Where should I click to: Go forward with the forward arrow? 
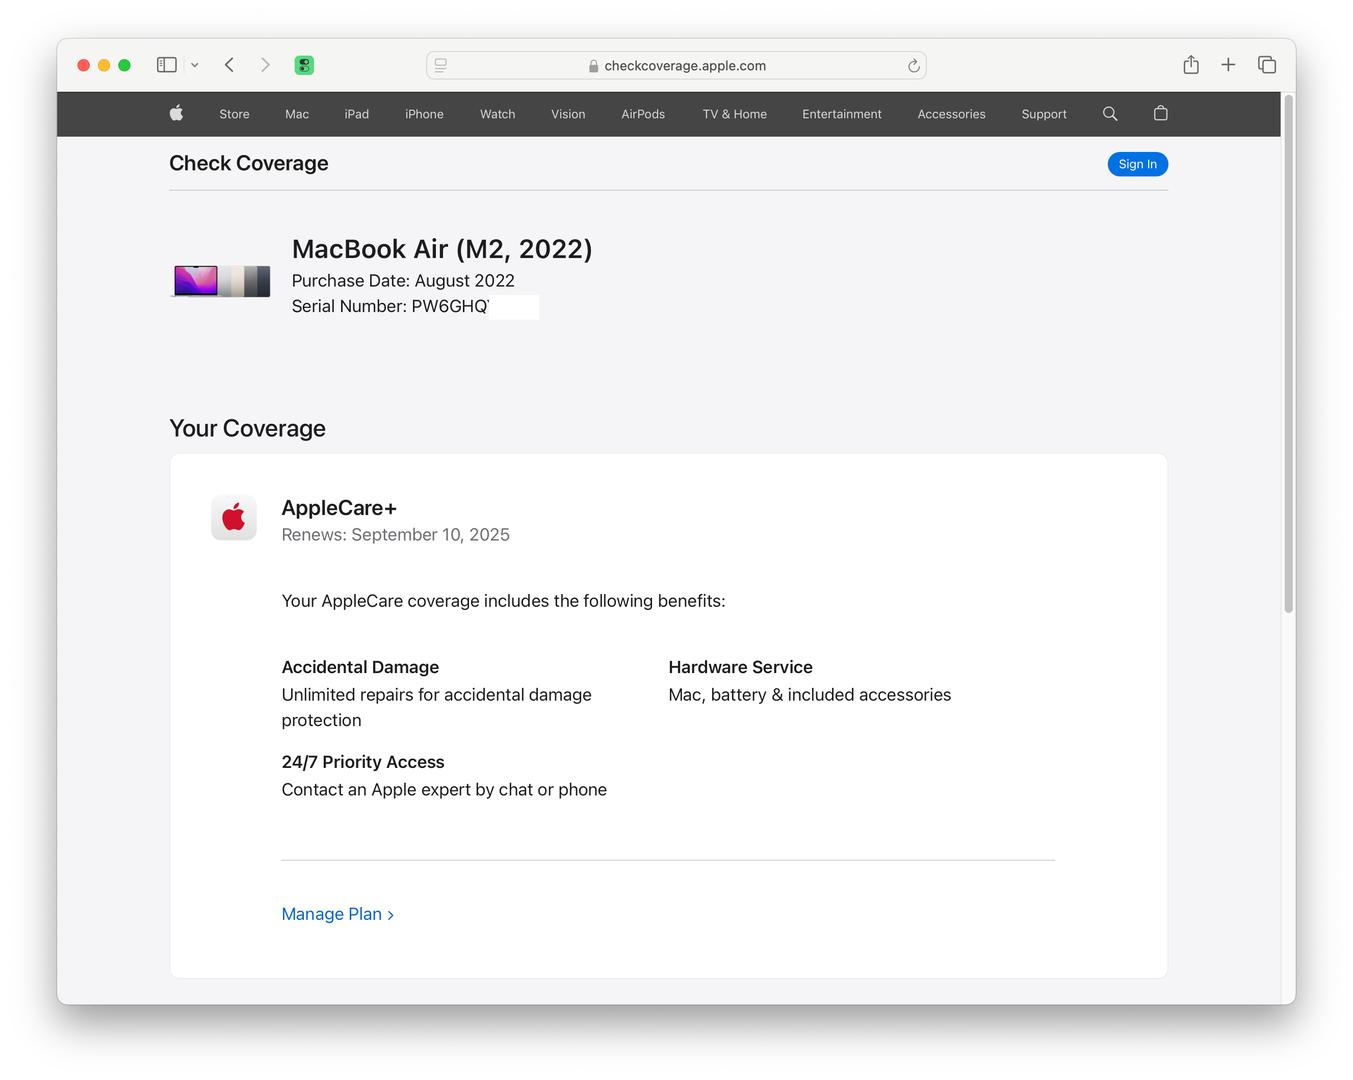[265, 65]
